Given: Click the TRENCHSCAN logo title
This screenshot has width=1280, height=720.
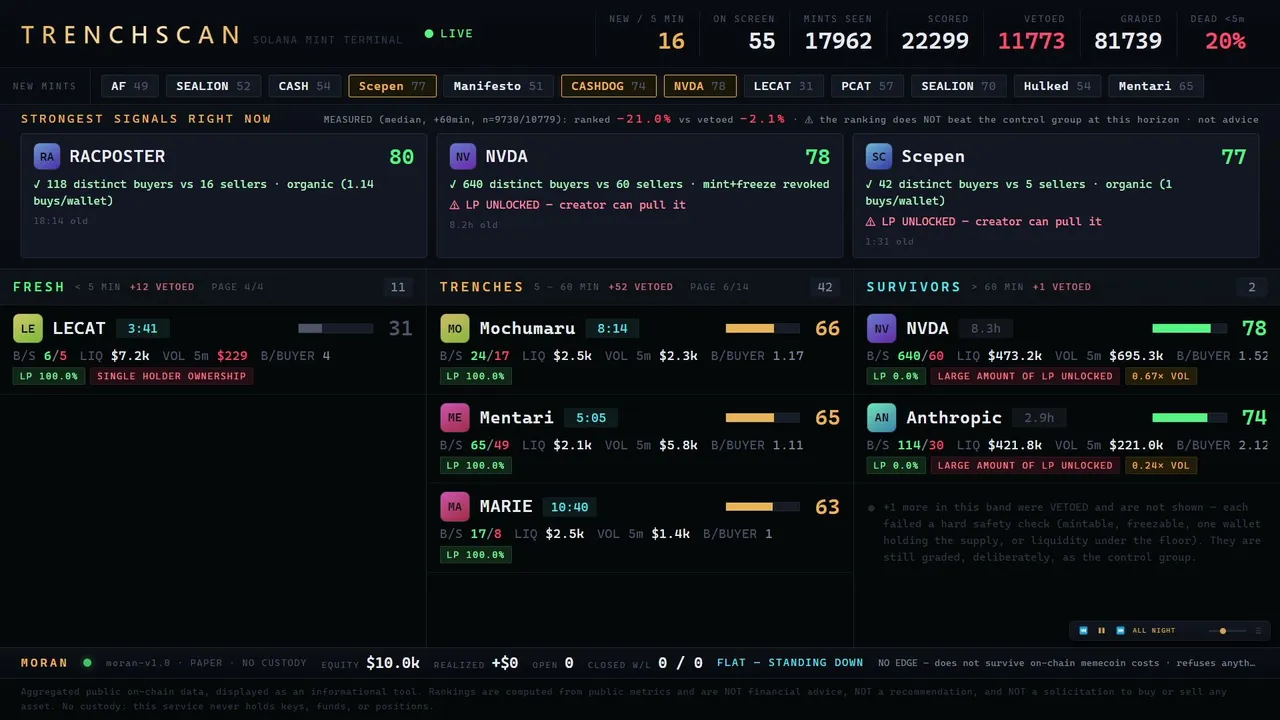Looking at the screenshot, I should coord(130,35).
